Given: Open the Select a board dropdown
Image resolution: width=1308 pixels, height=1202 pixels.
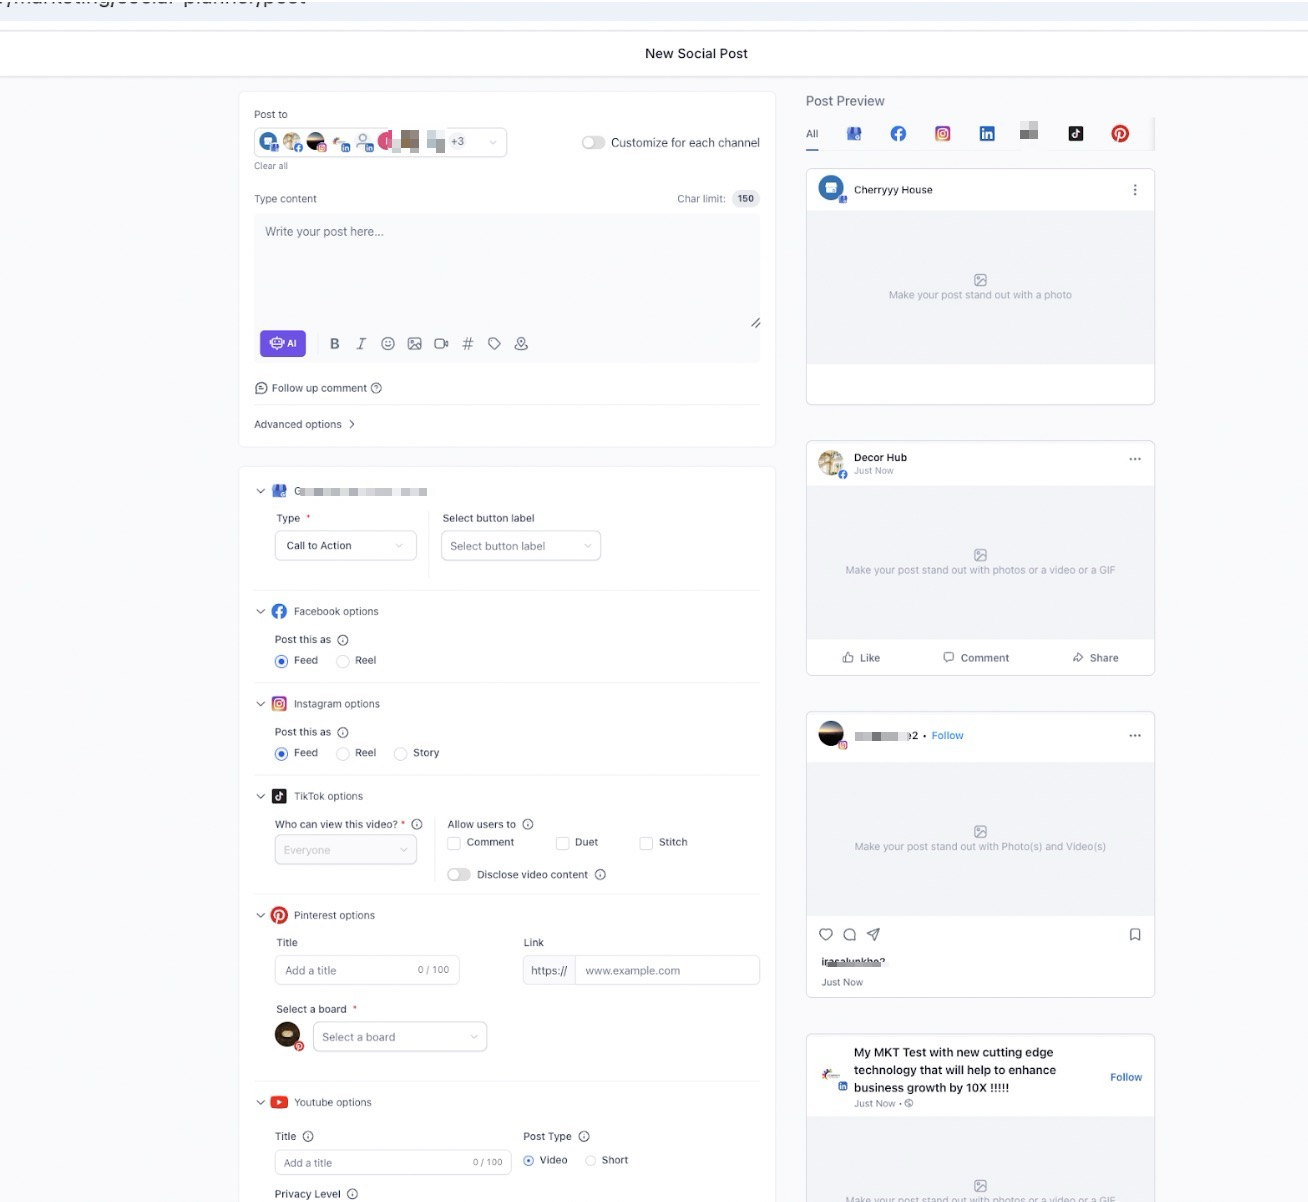Looking at the screenshot, I should click(x=399, y=1037).
